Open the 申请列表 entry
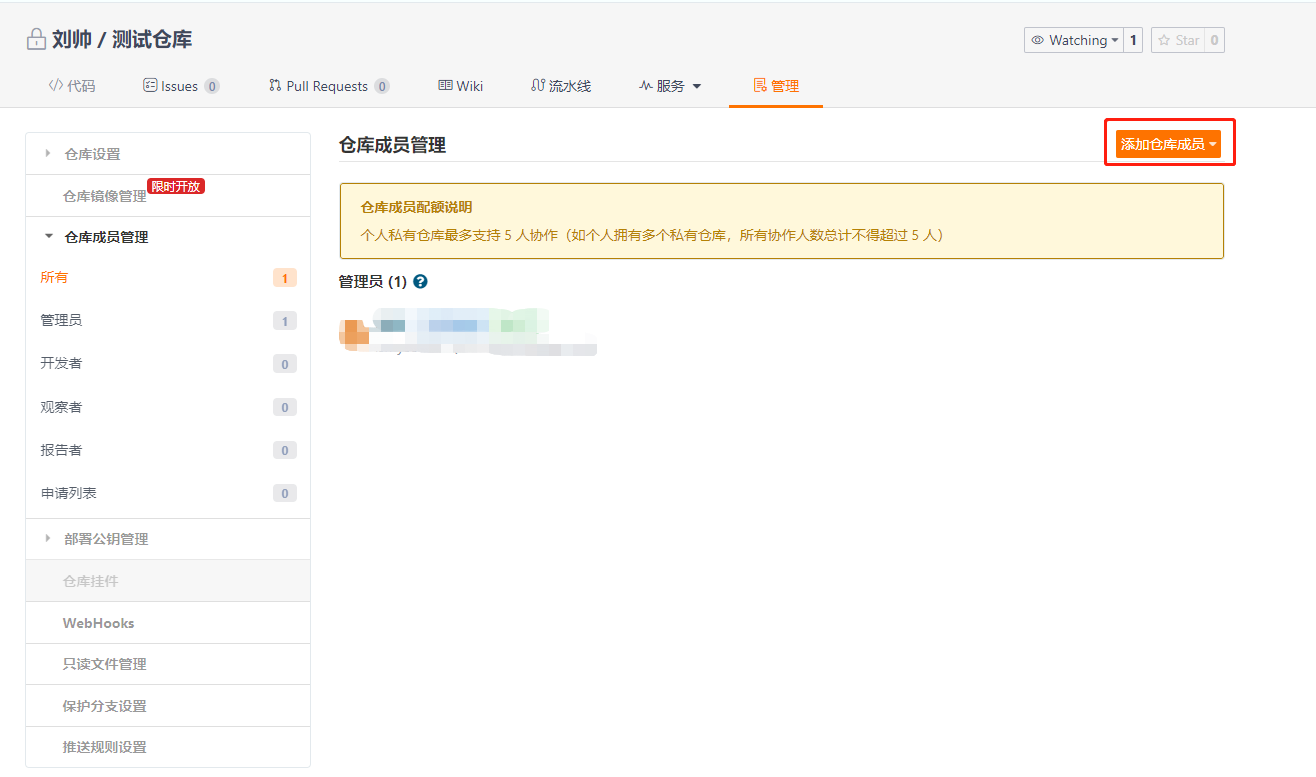Image resolution: width=1316 pixels, height=777 pixels. [168, 493]
